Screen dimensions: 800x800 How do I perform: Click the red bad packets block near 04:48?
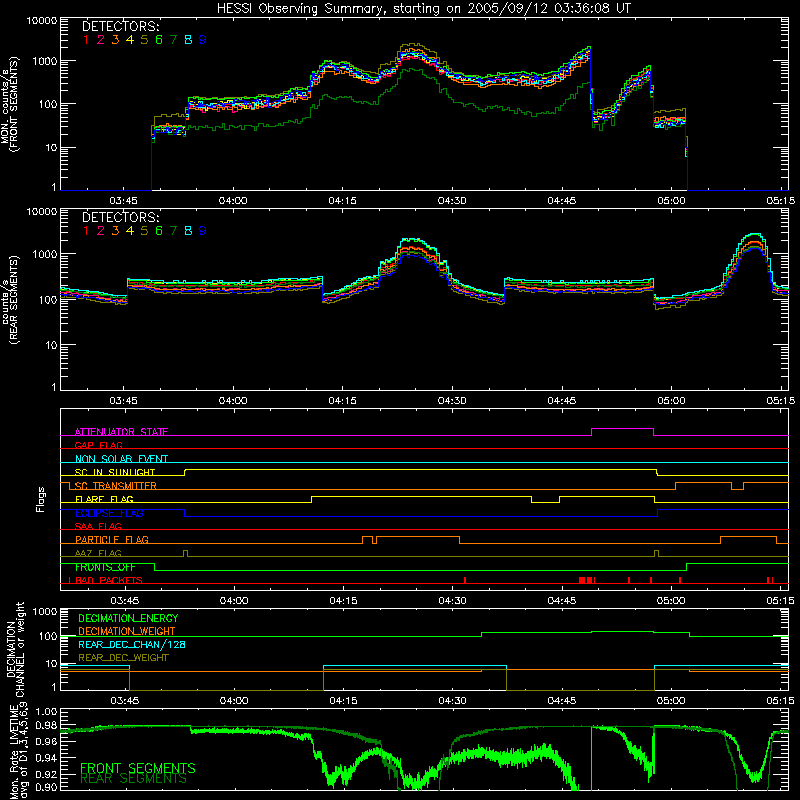[586, 580]
